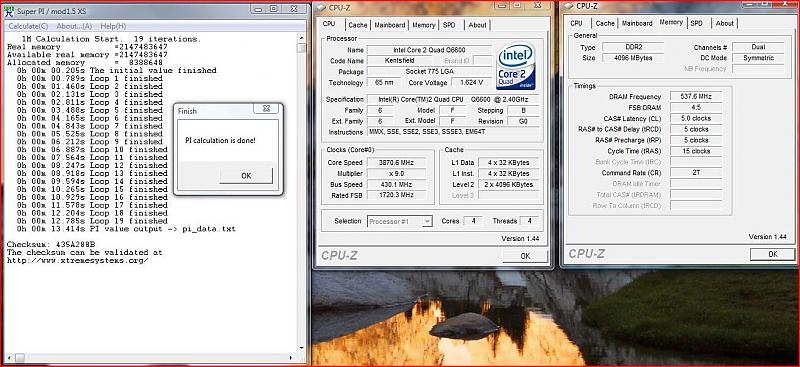Select the CPU tab in the right CPU-Z window
The width and height of the screenshot is (800, 367).
tap(577, 23)
